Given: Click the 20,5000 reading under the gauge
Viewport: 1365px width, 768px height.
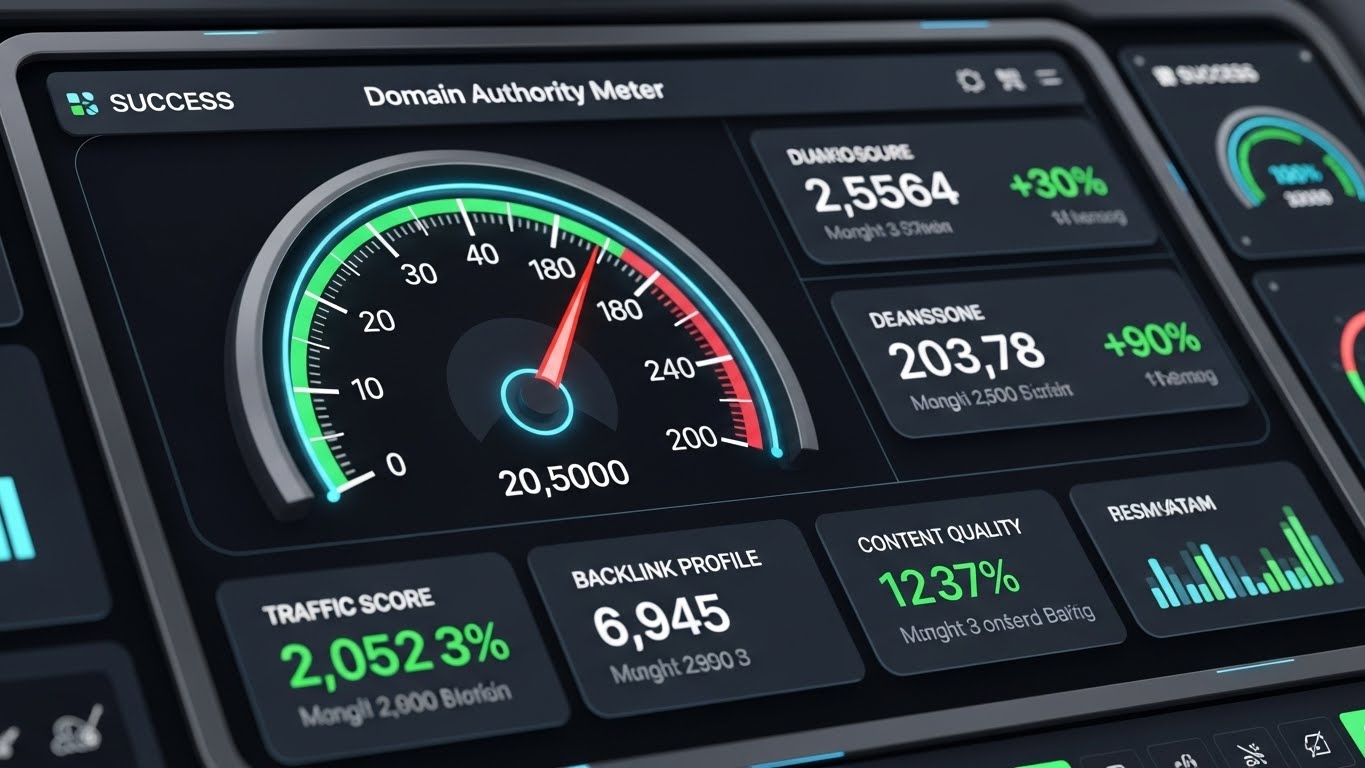Looking at the screenshot, I should click(564, 477).
